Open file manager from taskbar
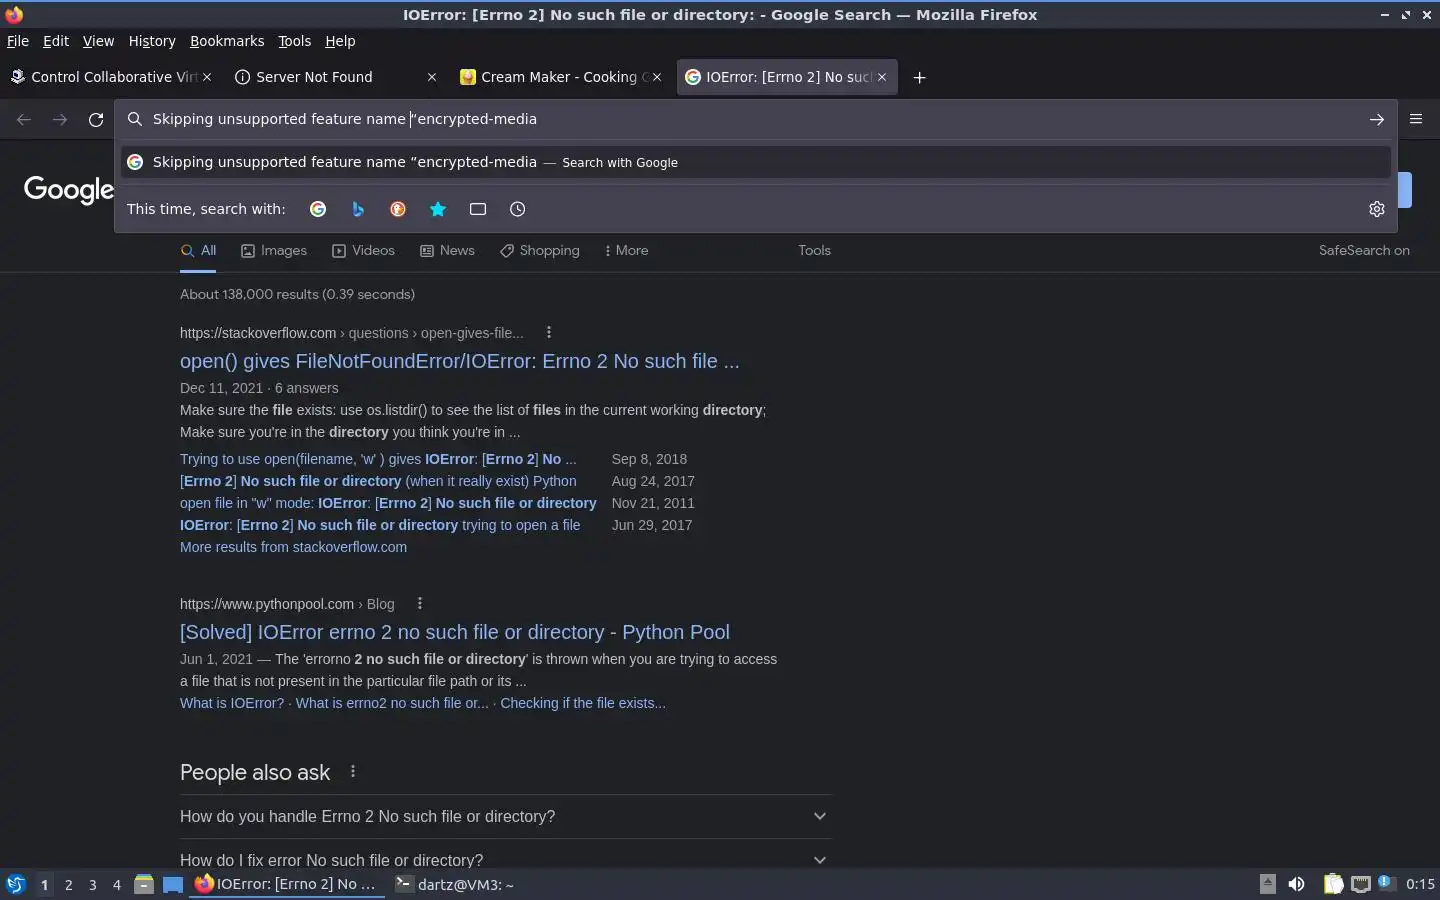Viewport: 1440px width, 900px height. tap(144, 884)
